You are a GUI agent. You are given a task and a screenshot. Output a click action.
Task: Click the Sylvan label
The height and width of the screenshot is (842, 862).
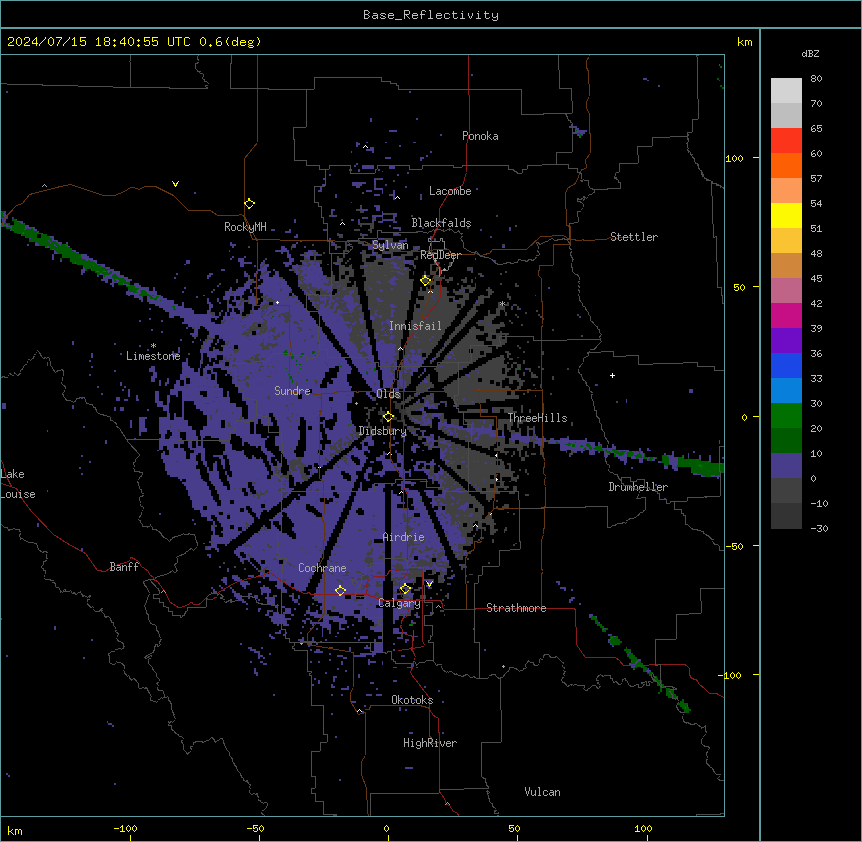tap(390, 245)
